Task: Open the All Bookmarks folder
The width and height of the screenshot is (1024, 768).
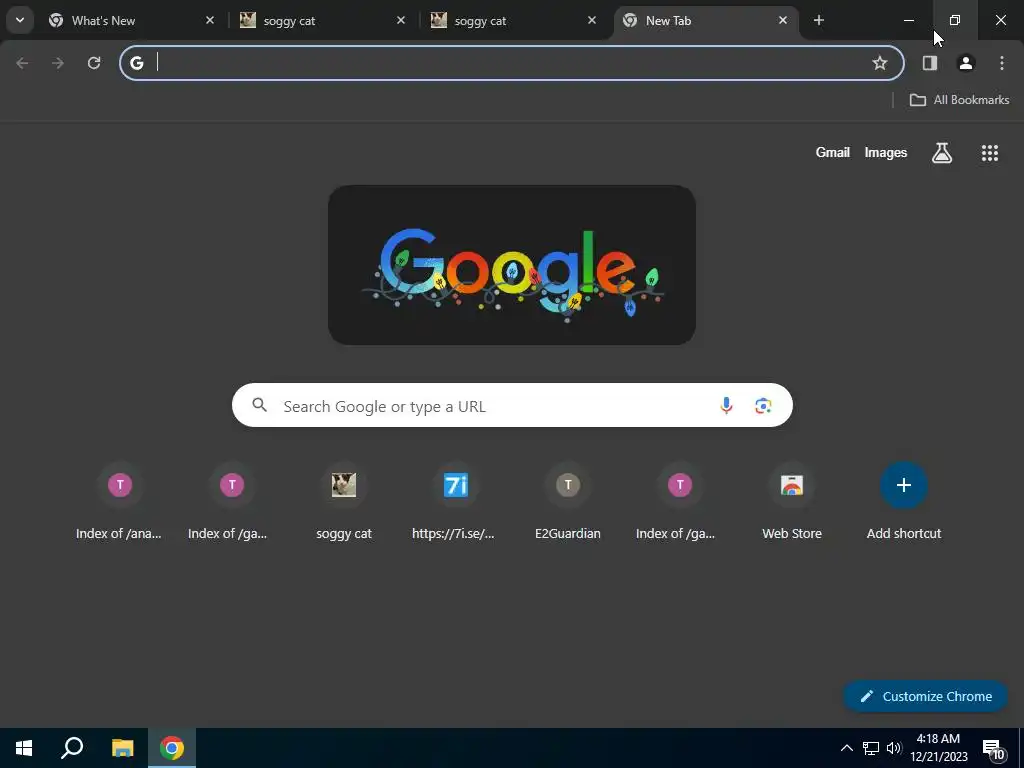Action: pos(959,100)
